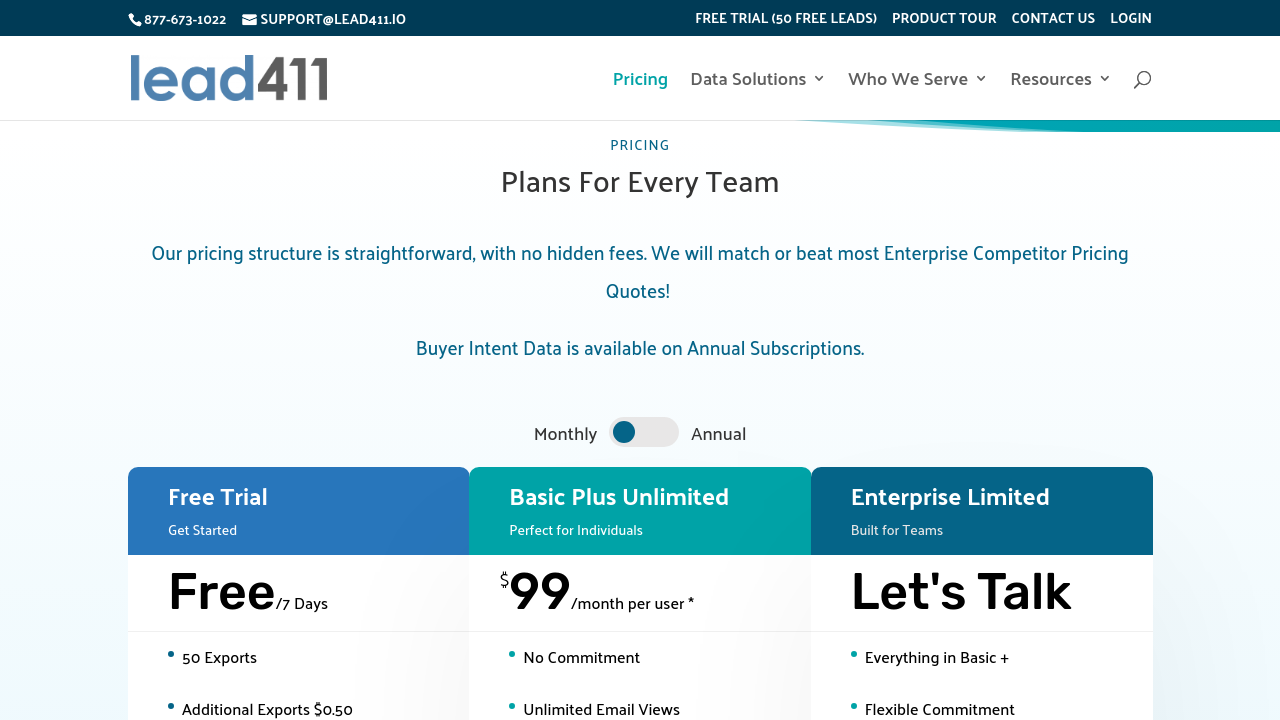Click the envelope email icon
The image size is (1280, 720).
pos(249,19)
